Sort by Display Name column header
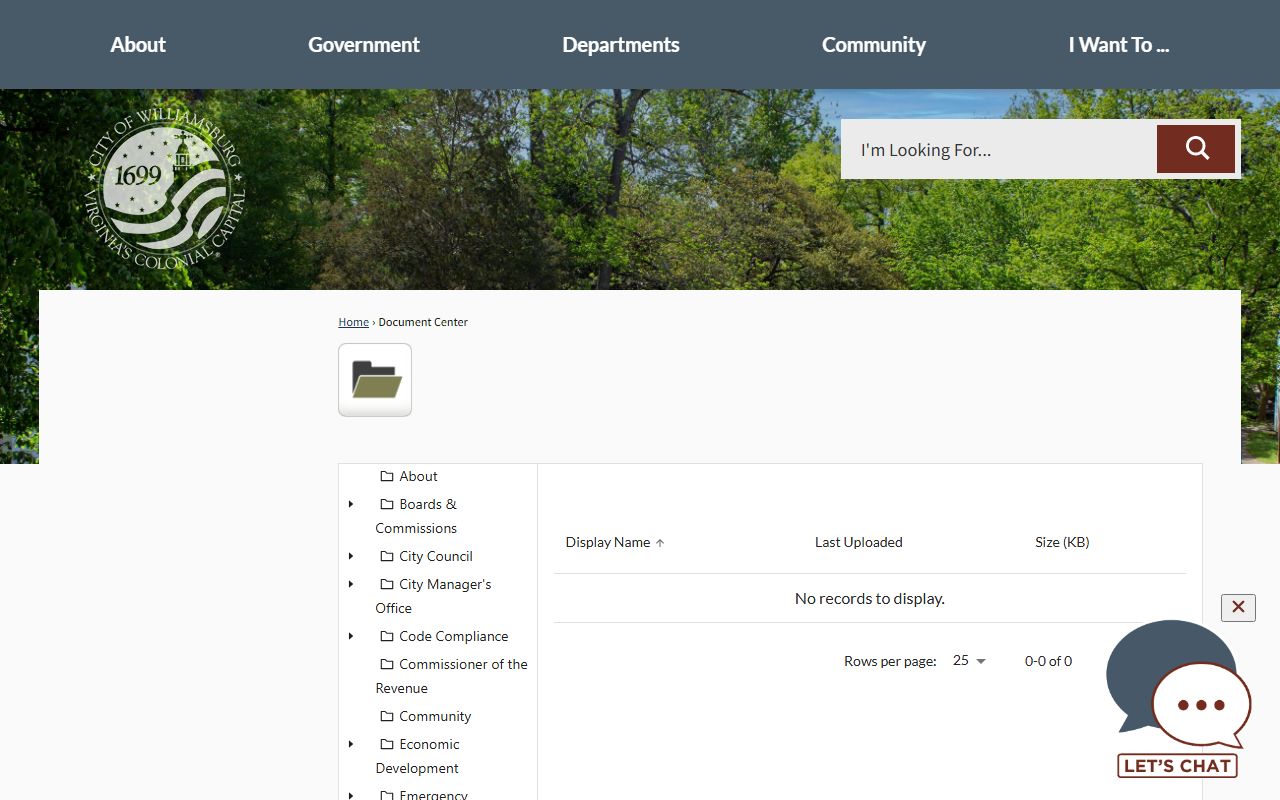The height and width of the screenshot is (800, 1280). 608,542
